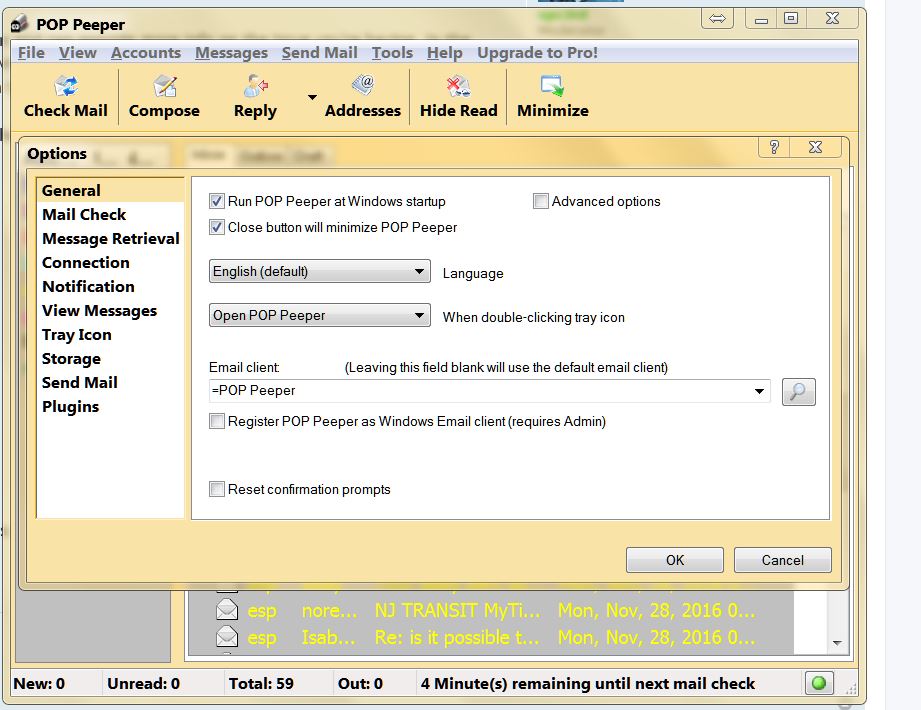Open the Language dropdown
This screenshot has width=921, height=710.
(320, 271)
